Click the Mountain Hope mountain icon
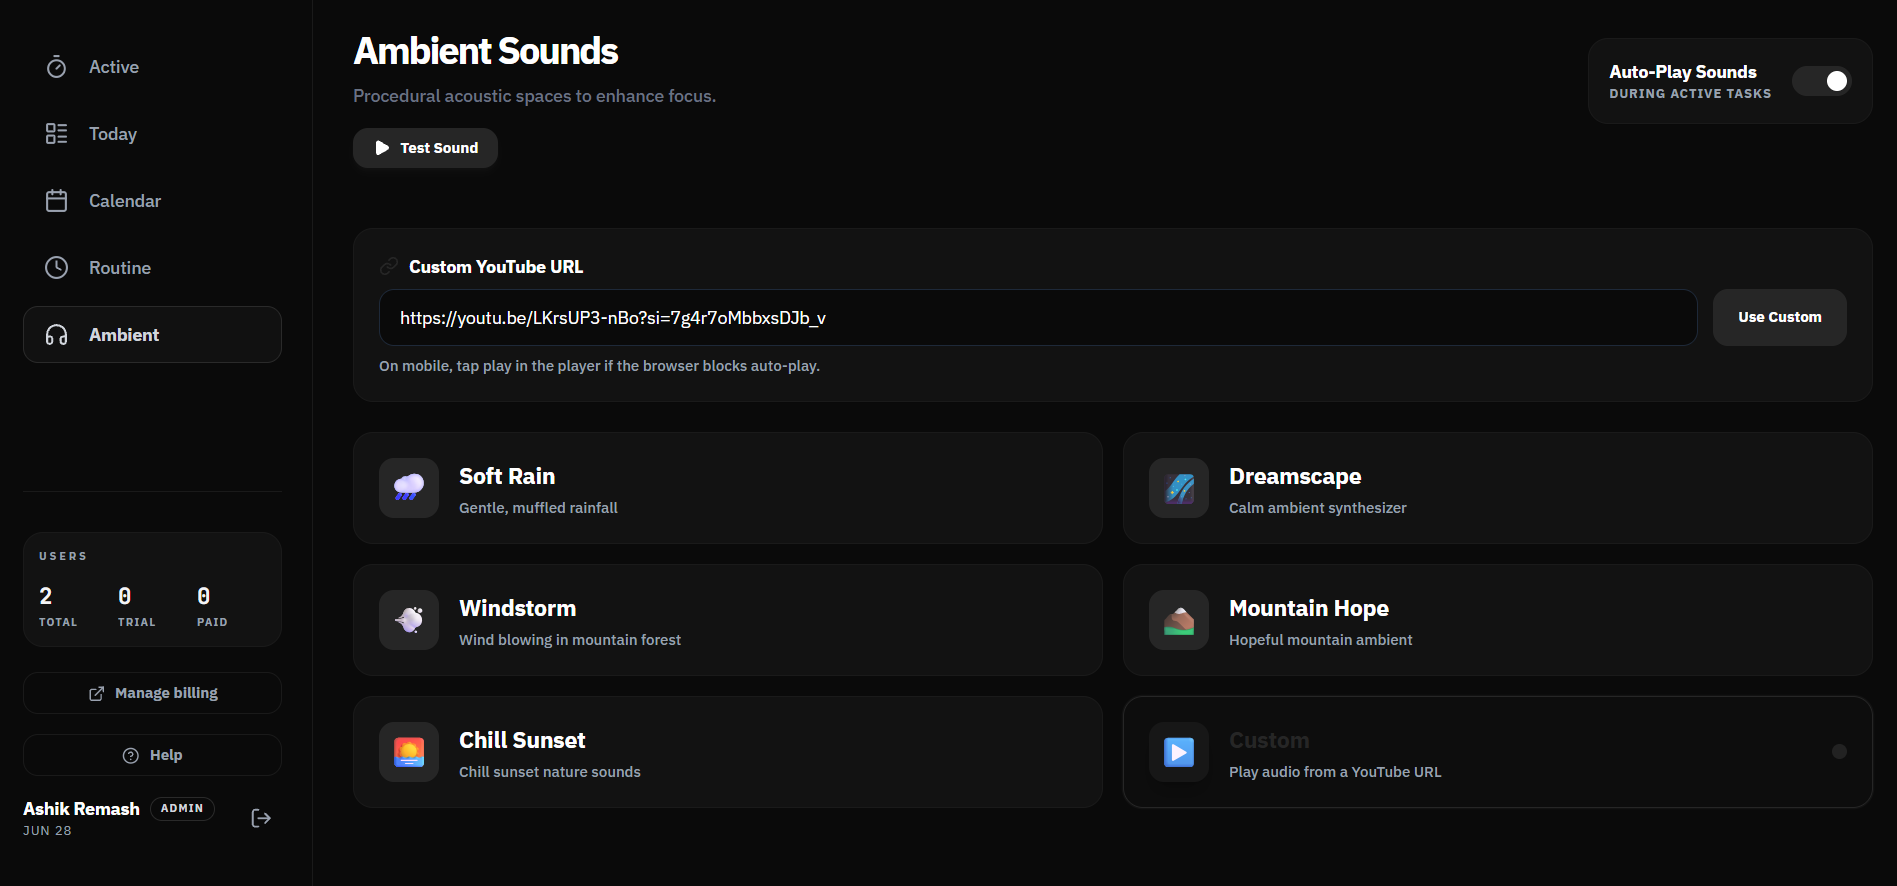The height and width of the screenshot is (886, 1897). tap(1179, 620)
